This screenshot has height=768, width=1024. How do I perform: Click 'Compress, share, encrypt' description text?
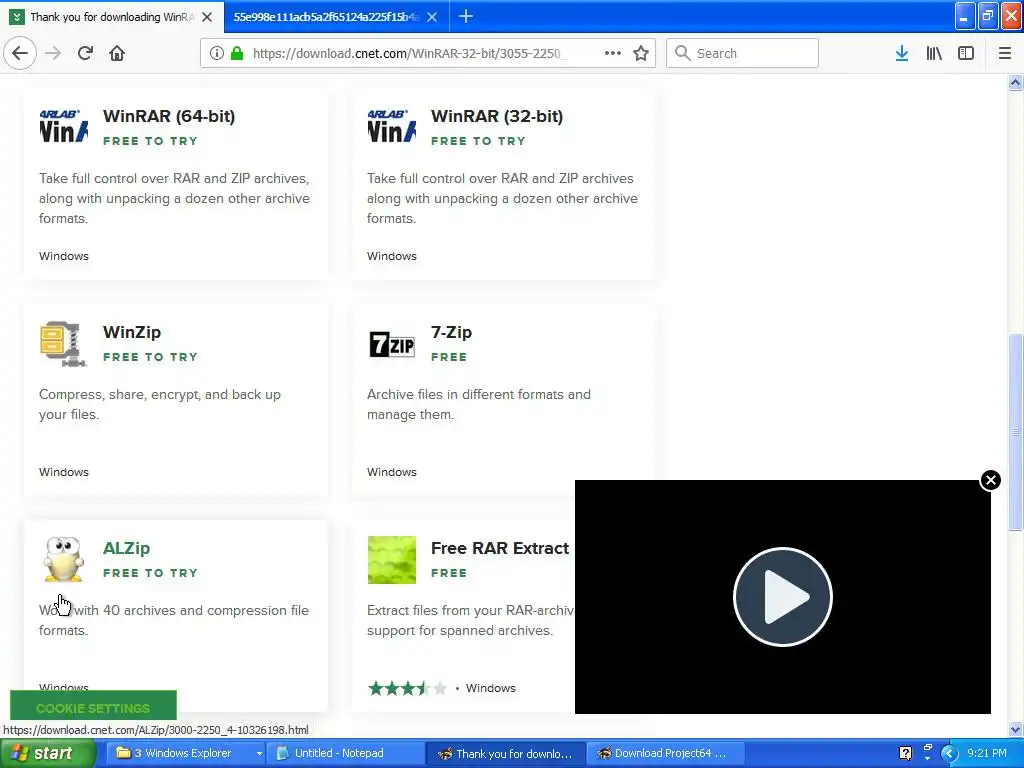tap(160, 404)
